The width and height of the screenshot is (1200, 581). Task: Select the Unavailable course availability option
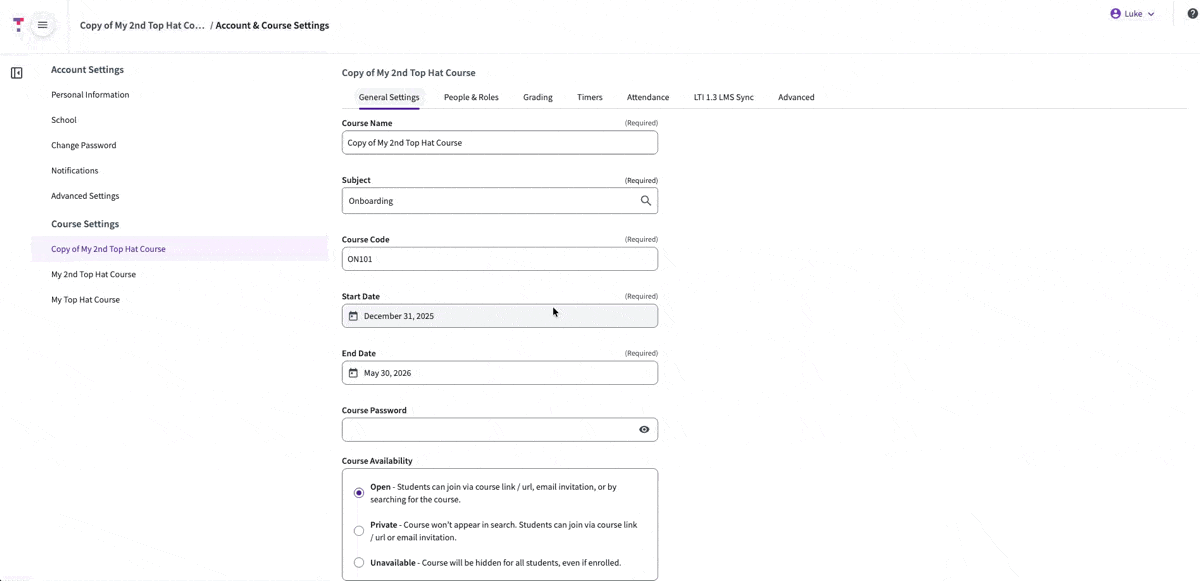click(358, 562)
